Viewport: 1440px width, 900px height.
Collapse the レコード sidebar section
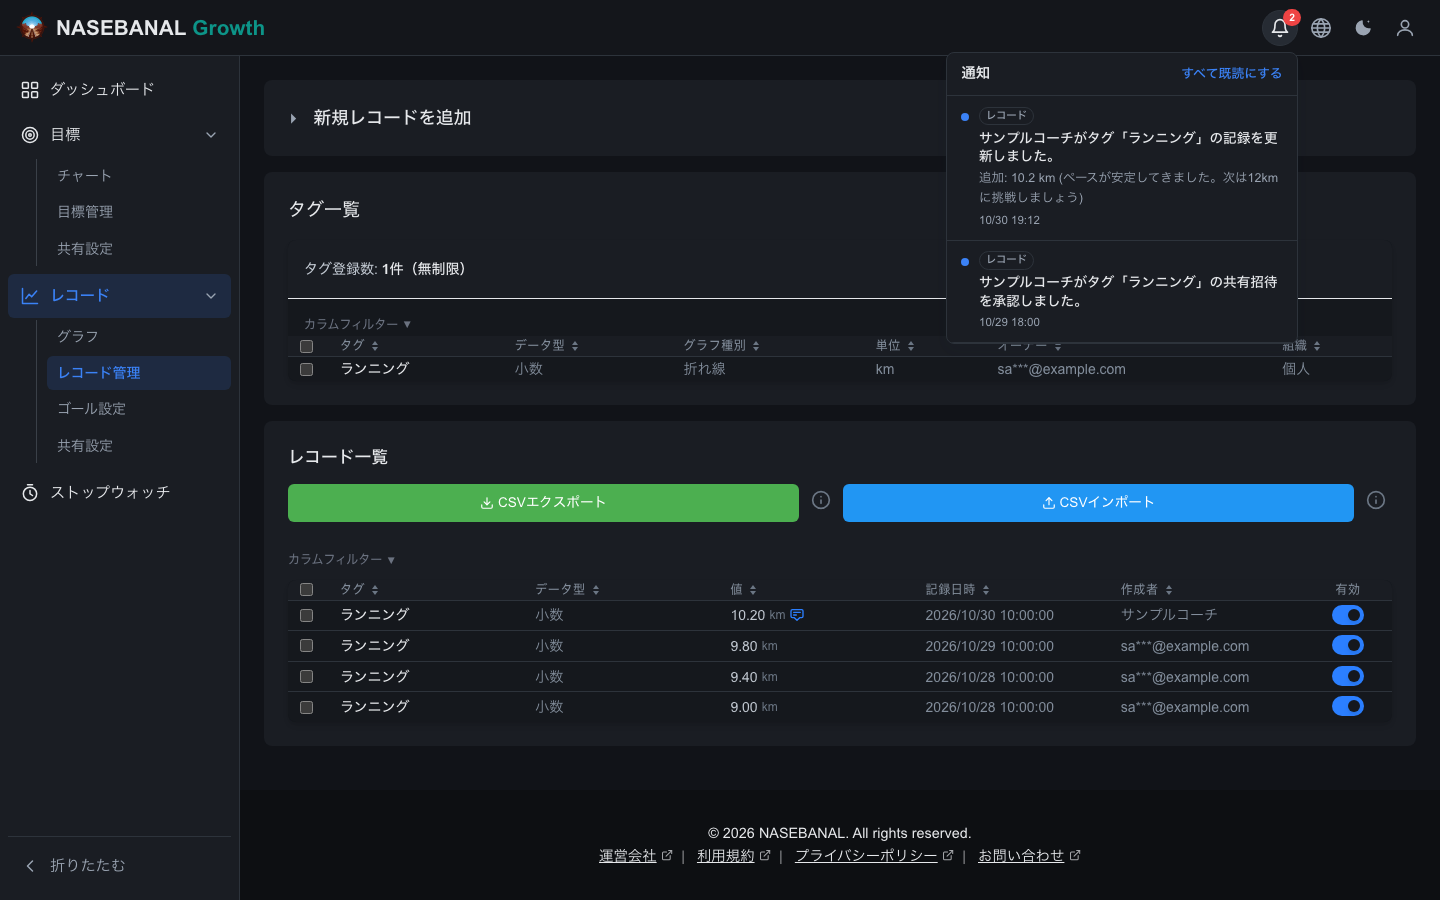pyautogui.click(x=211, y=296)
